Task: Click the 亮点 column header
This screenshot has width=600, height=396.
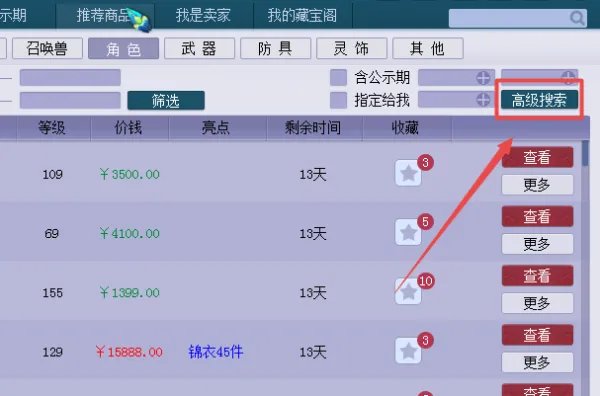Action: click(216, 128)
